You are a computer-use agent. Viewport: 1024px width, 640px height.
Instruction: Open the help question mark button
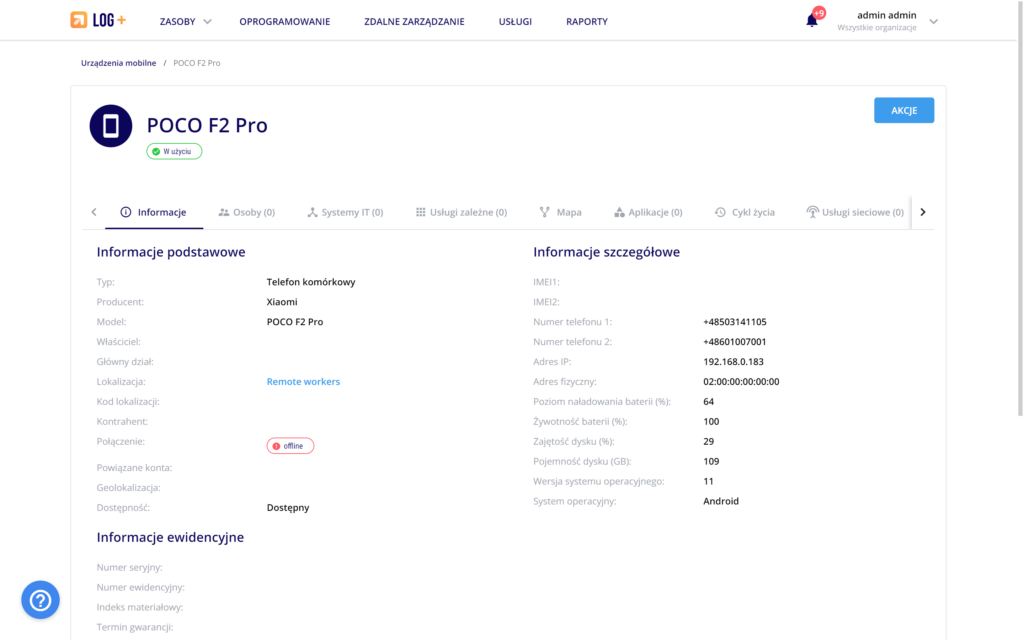tap(40, 600)
